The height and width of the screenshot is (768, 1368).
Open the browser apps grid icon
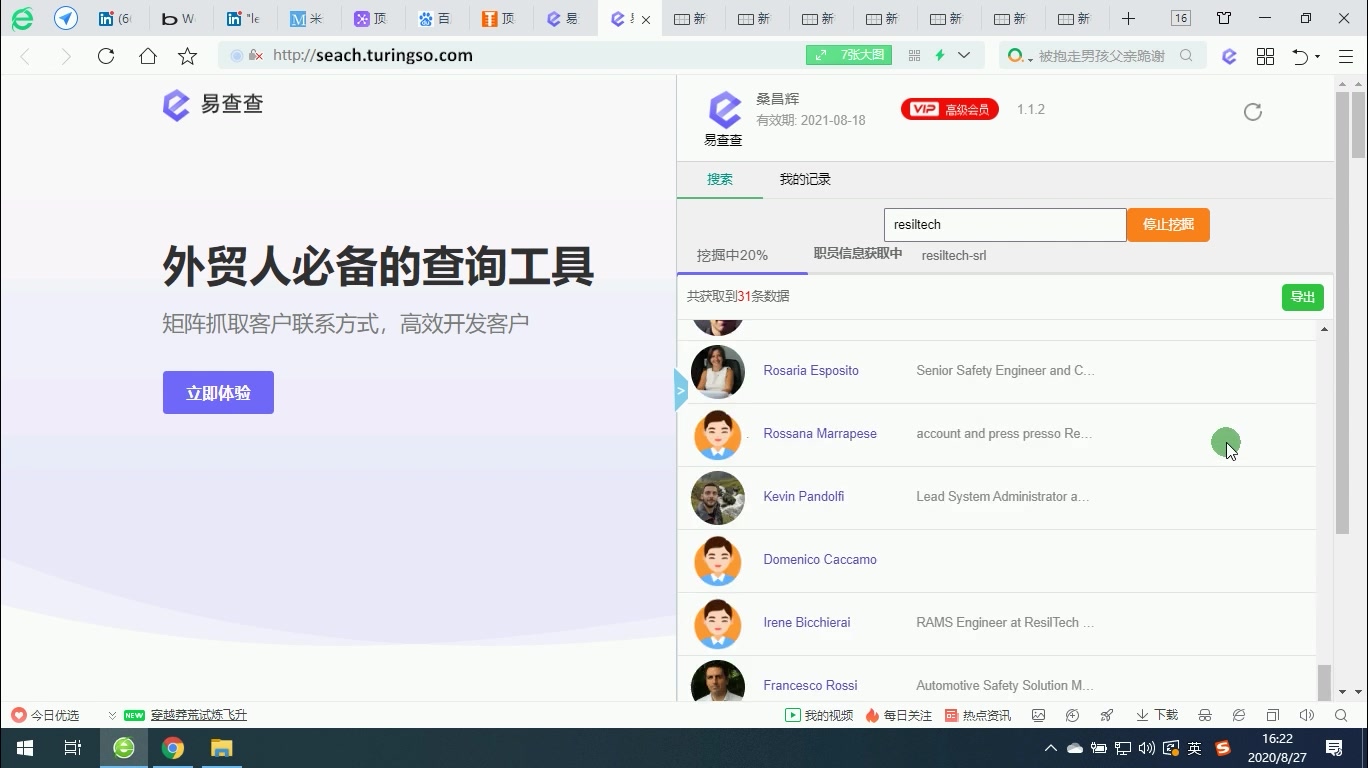tap(1265, 56)
